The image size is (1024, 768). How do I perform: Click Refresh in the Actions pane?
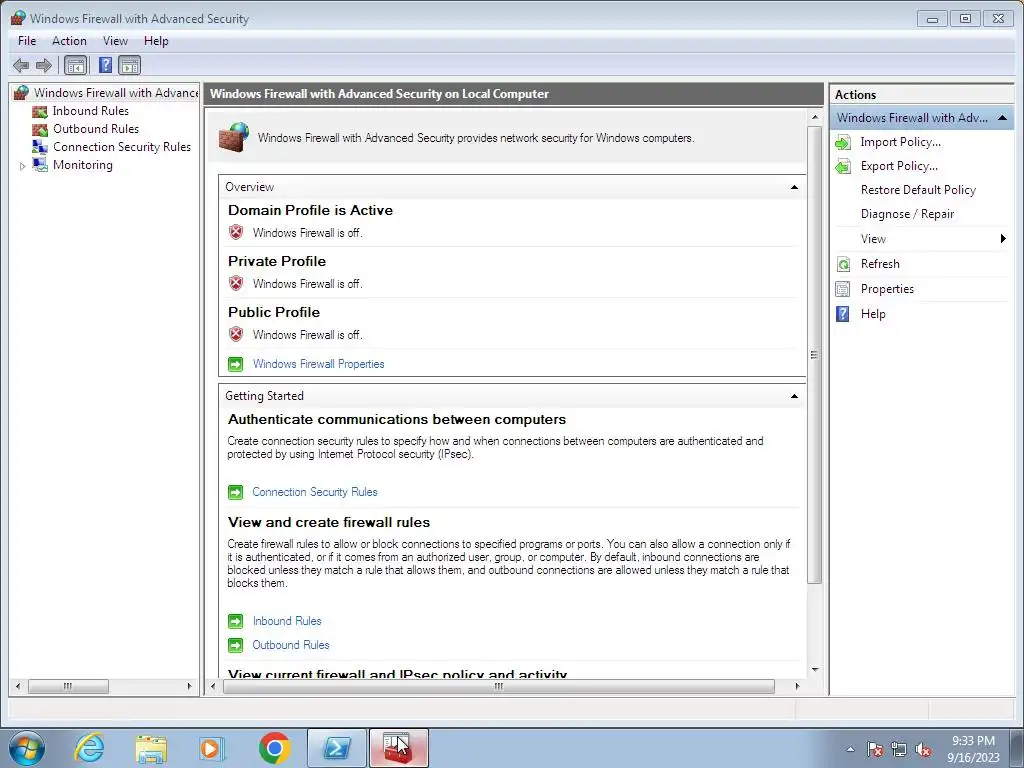pyautogui.click(x=880, y=264)
